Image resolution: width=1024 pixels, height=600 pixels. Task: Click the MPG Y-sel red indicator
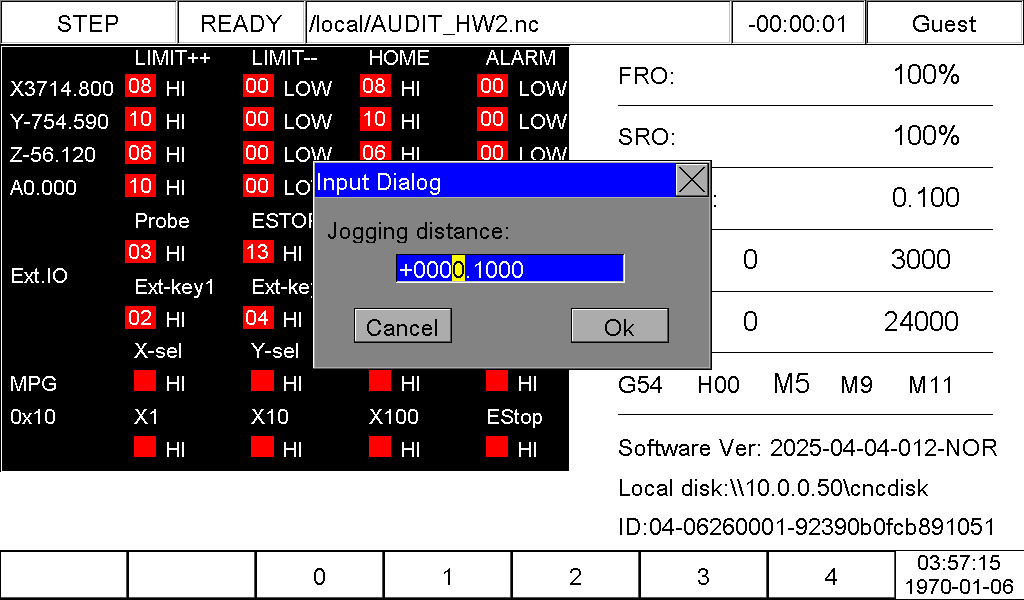click(263, 381)
